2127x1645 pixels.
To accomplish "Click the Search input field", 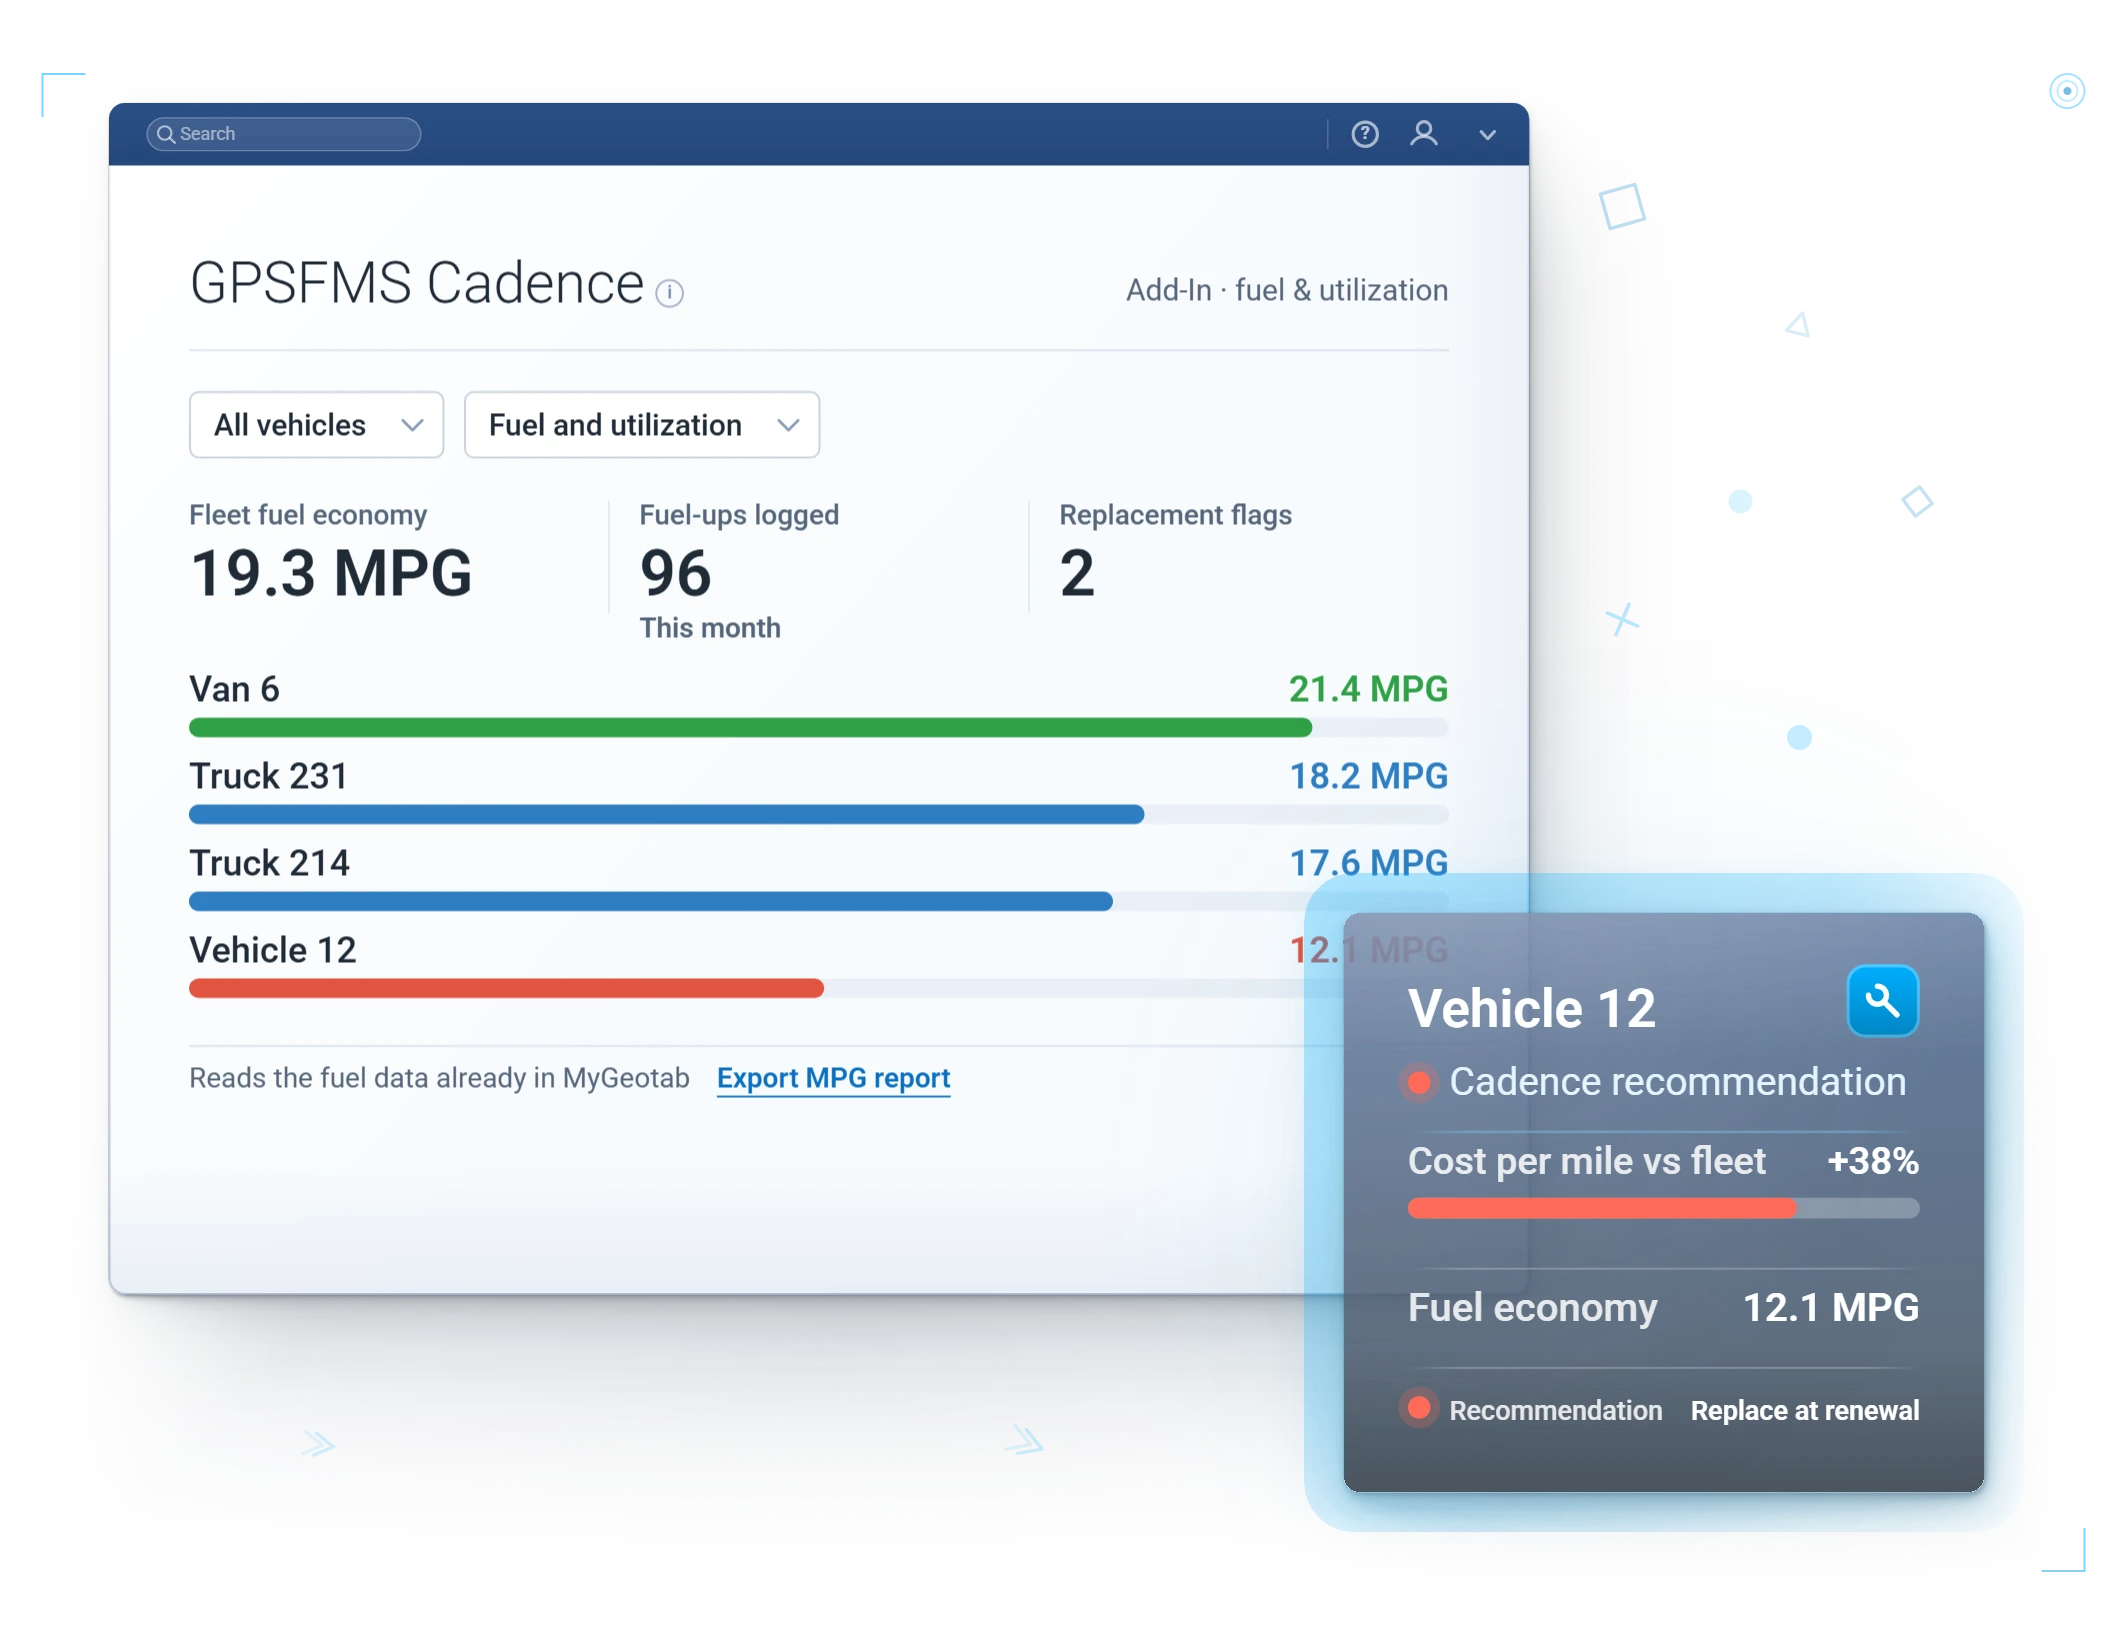I will tap(284, 134).
